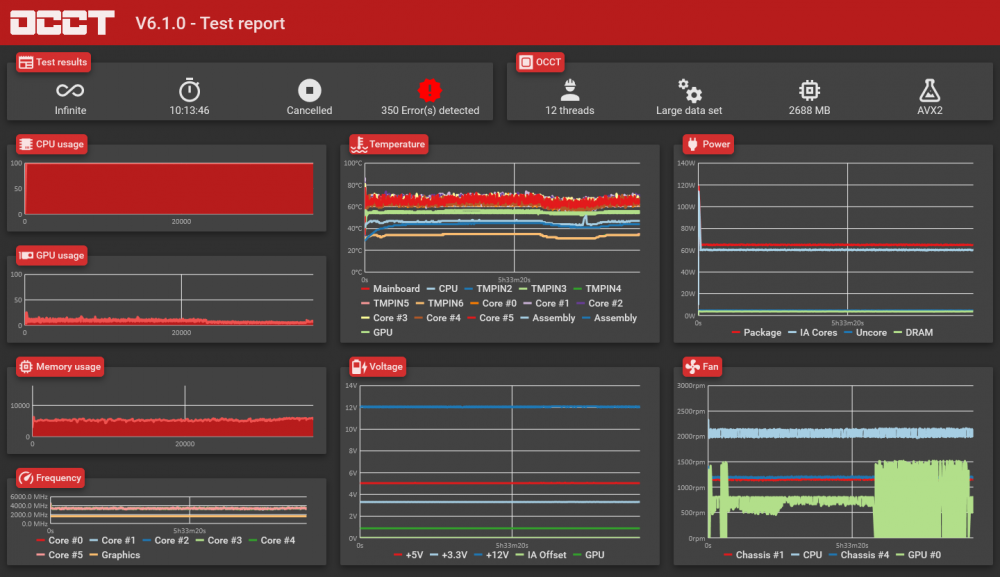Viewport: 1000px width, 577px height.
Task: Click the "Cancelled" status text
Action: tap(309, 110)
